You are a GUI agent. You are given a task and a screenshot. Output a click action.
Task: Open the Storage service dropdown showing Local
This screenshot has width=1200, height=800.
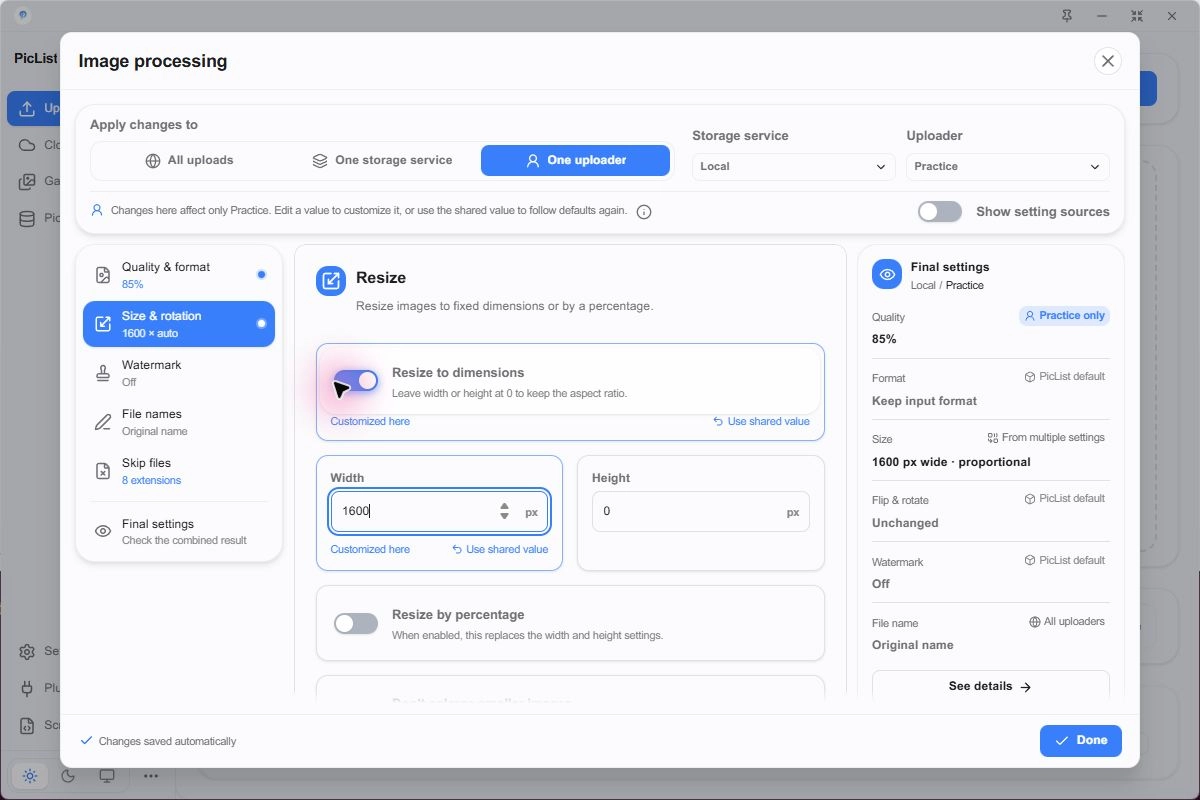pos(793,167)
